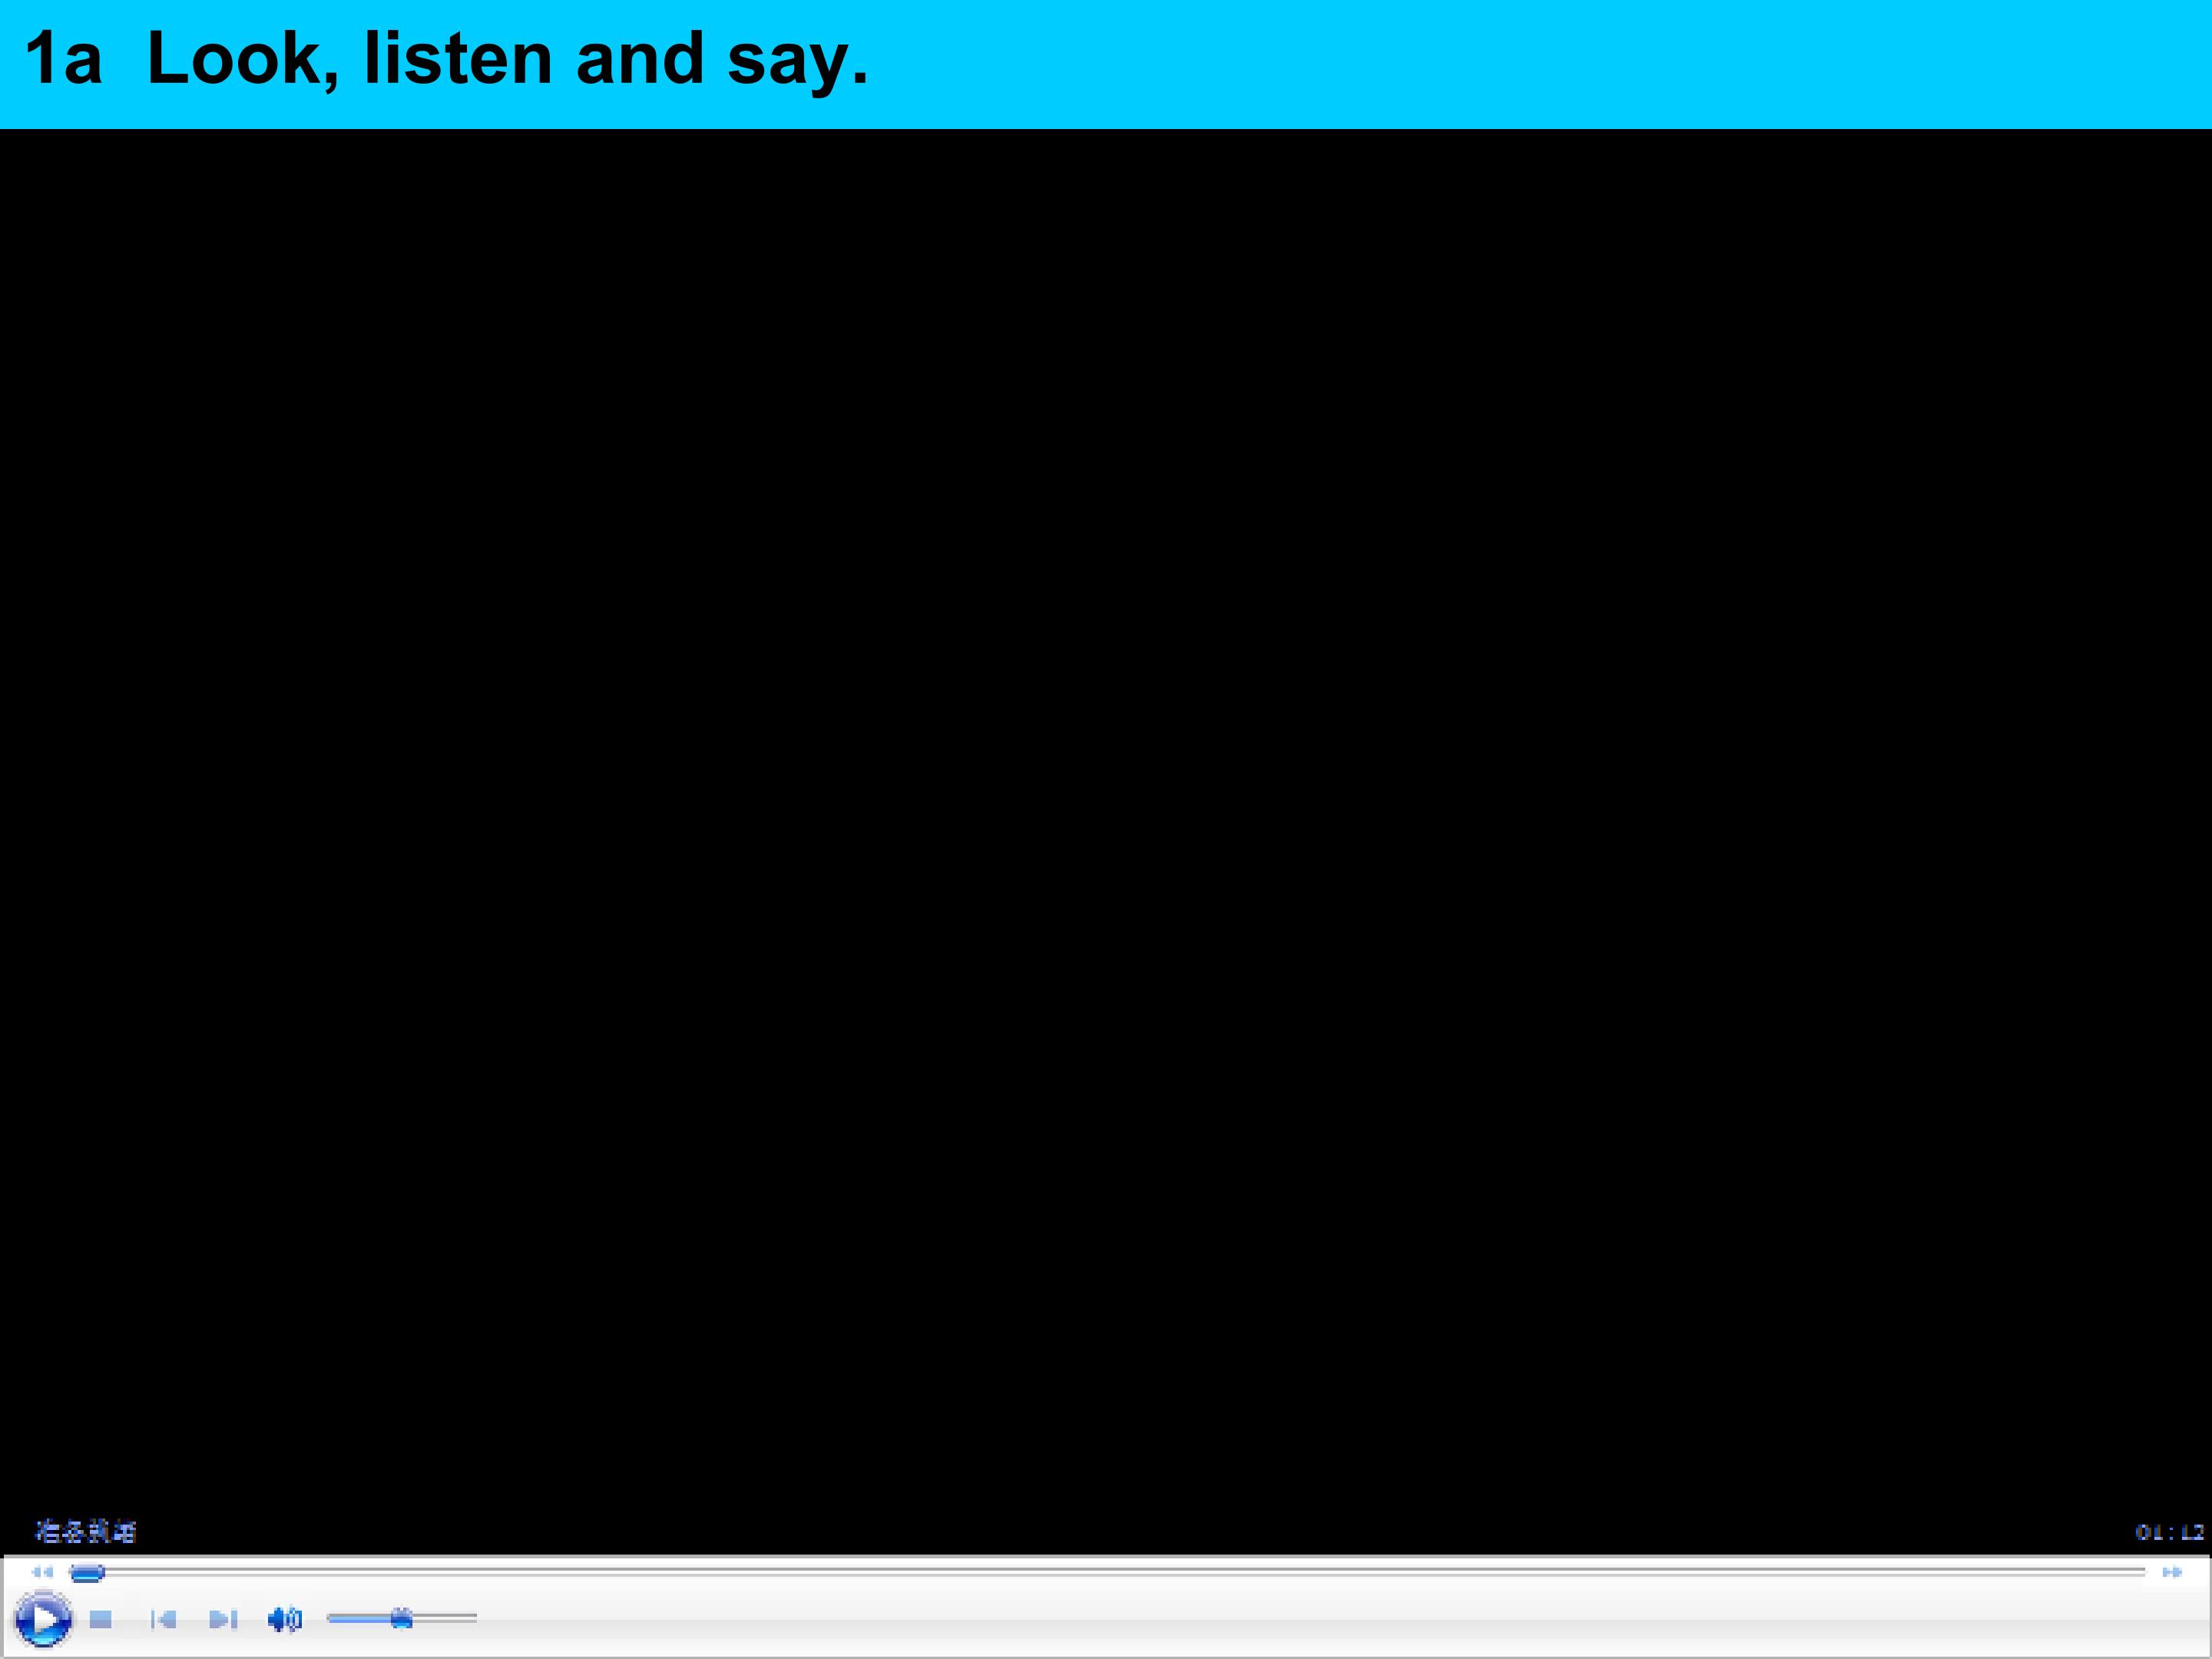Click the 01:12 time display
Viewport: 2212px width, 1659px height.
(x=2169, y=1532)
